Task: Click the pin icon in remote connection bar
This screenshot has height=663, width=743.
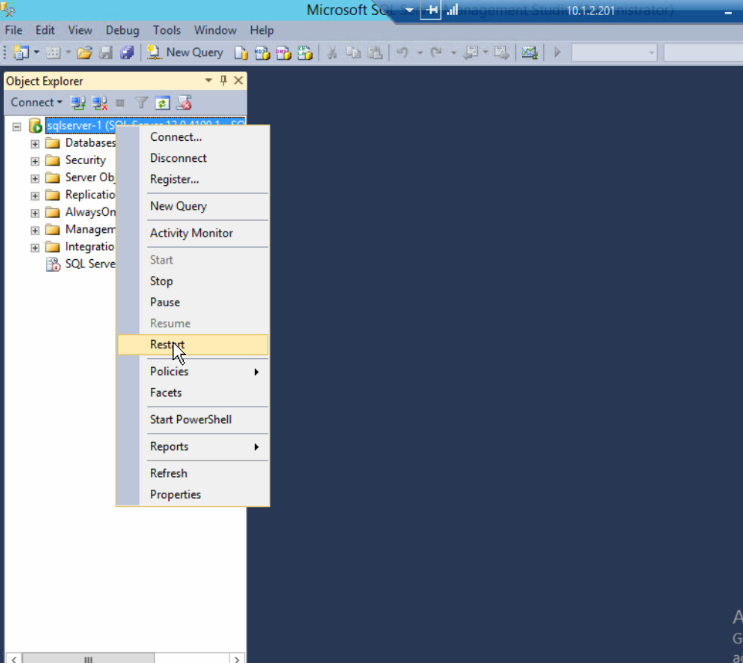Action: pos(430,10)
